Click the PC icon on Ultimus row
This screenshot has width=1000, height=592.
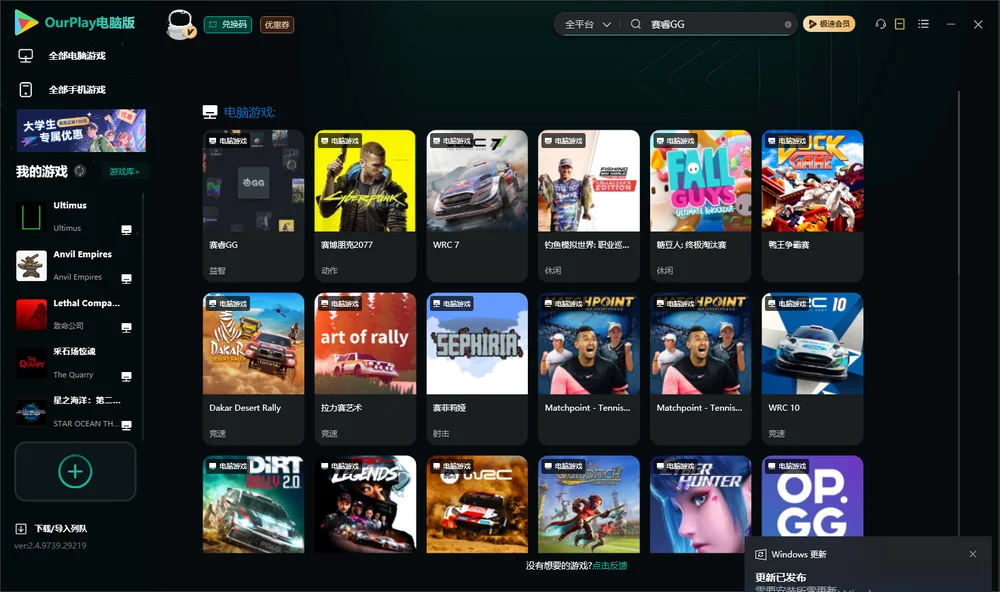point(126,230)
